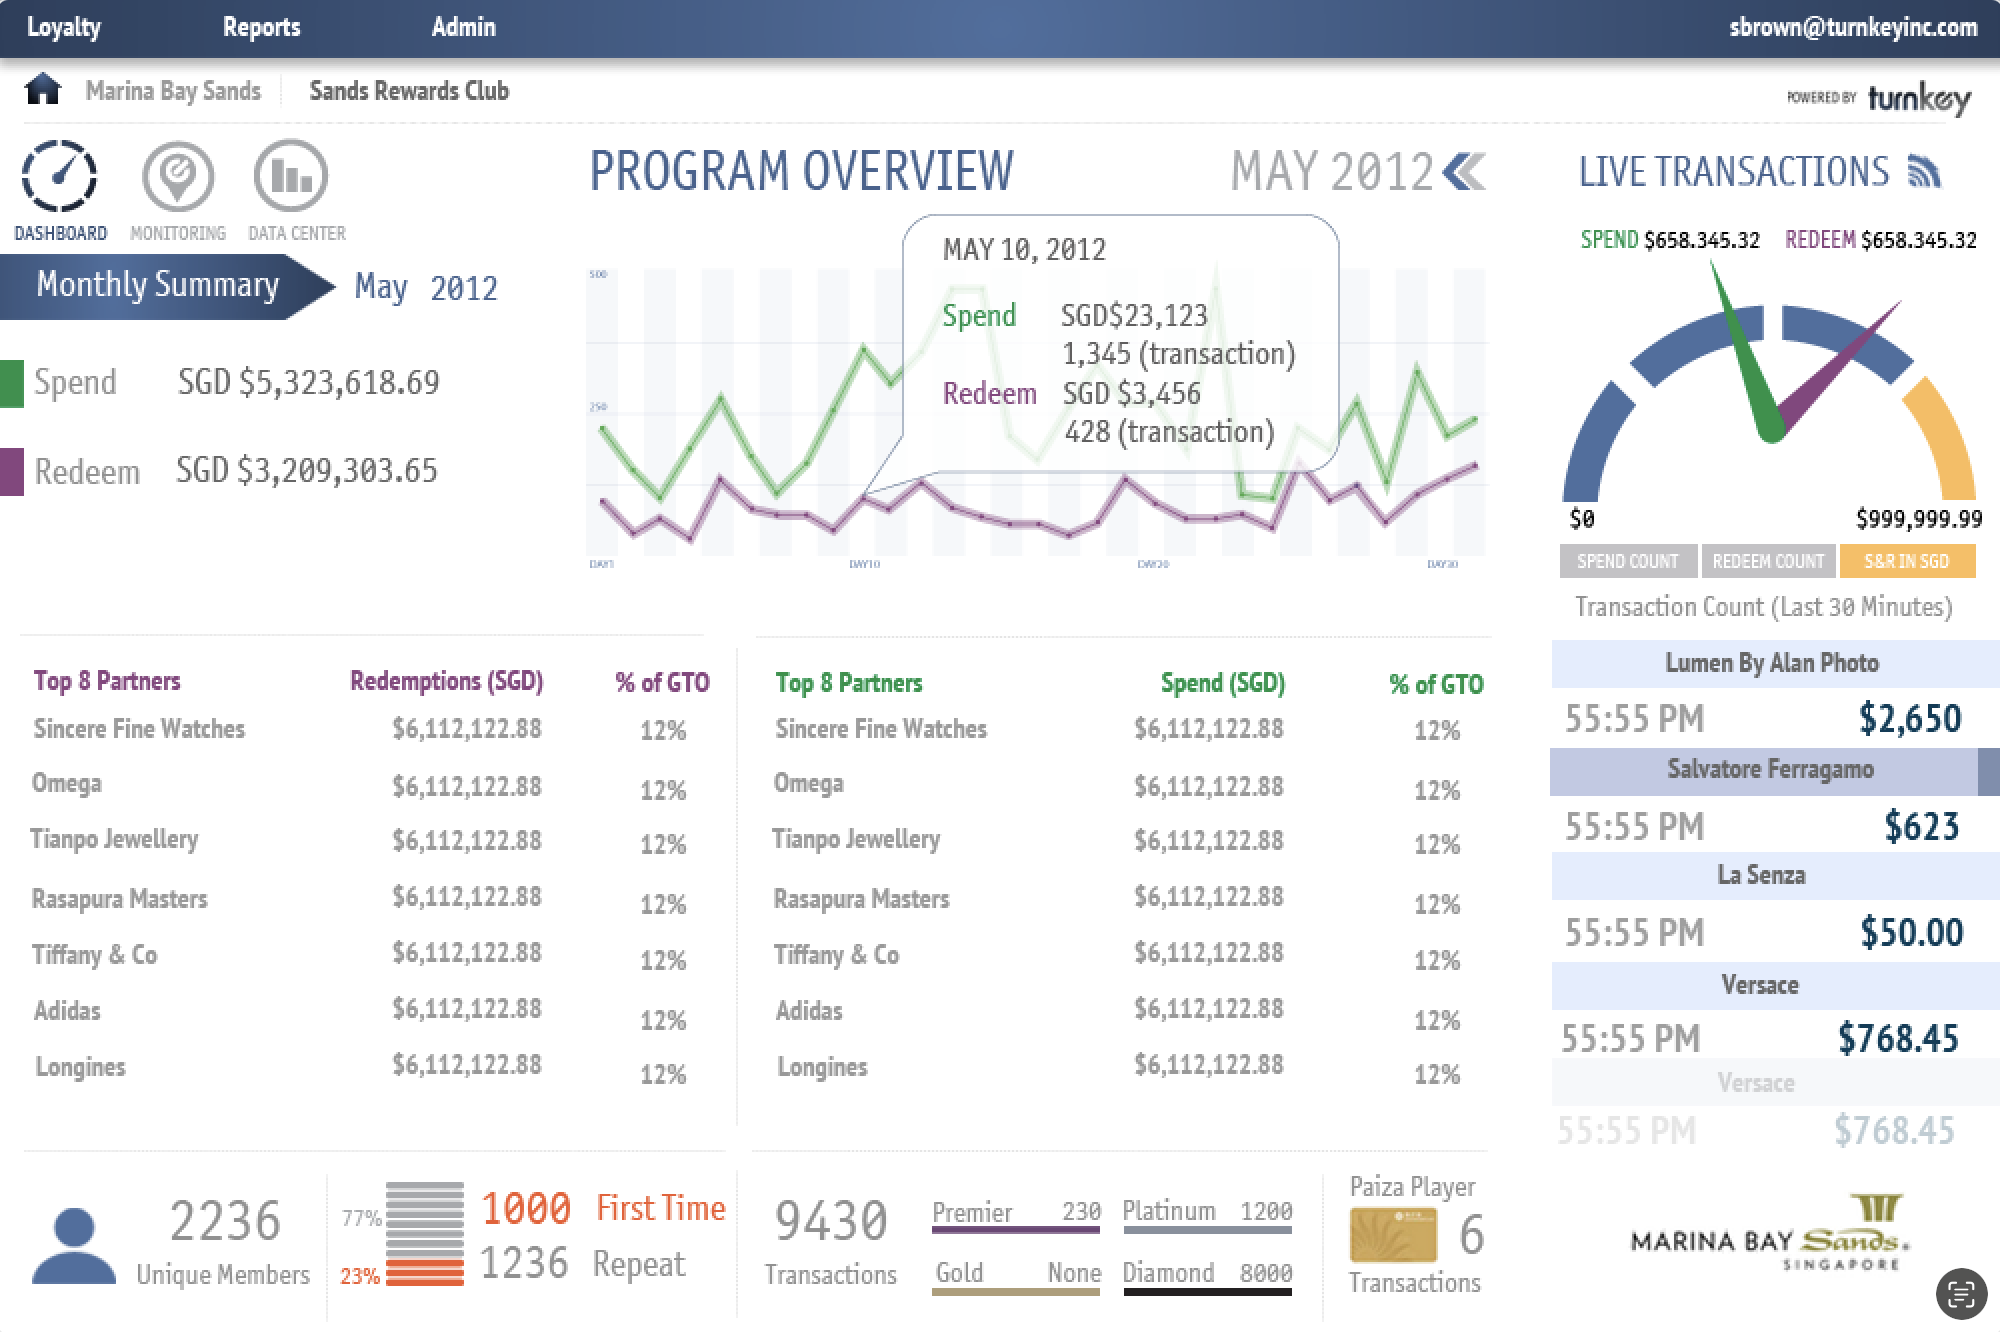The image size is (2000, 1332).
Task: Click the Paiza Player gold card icon
Action: [x=1393, y=1235]
